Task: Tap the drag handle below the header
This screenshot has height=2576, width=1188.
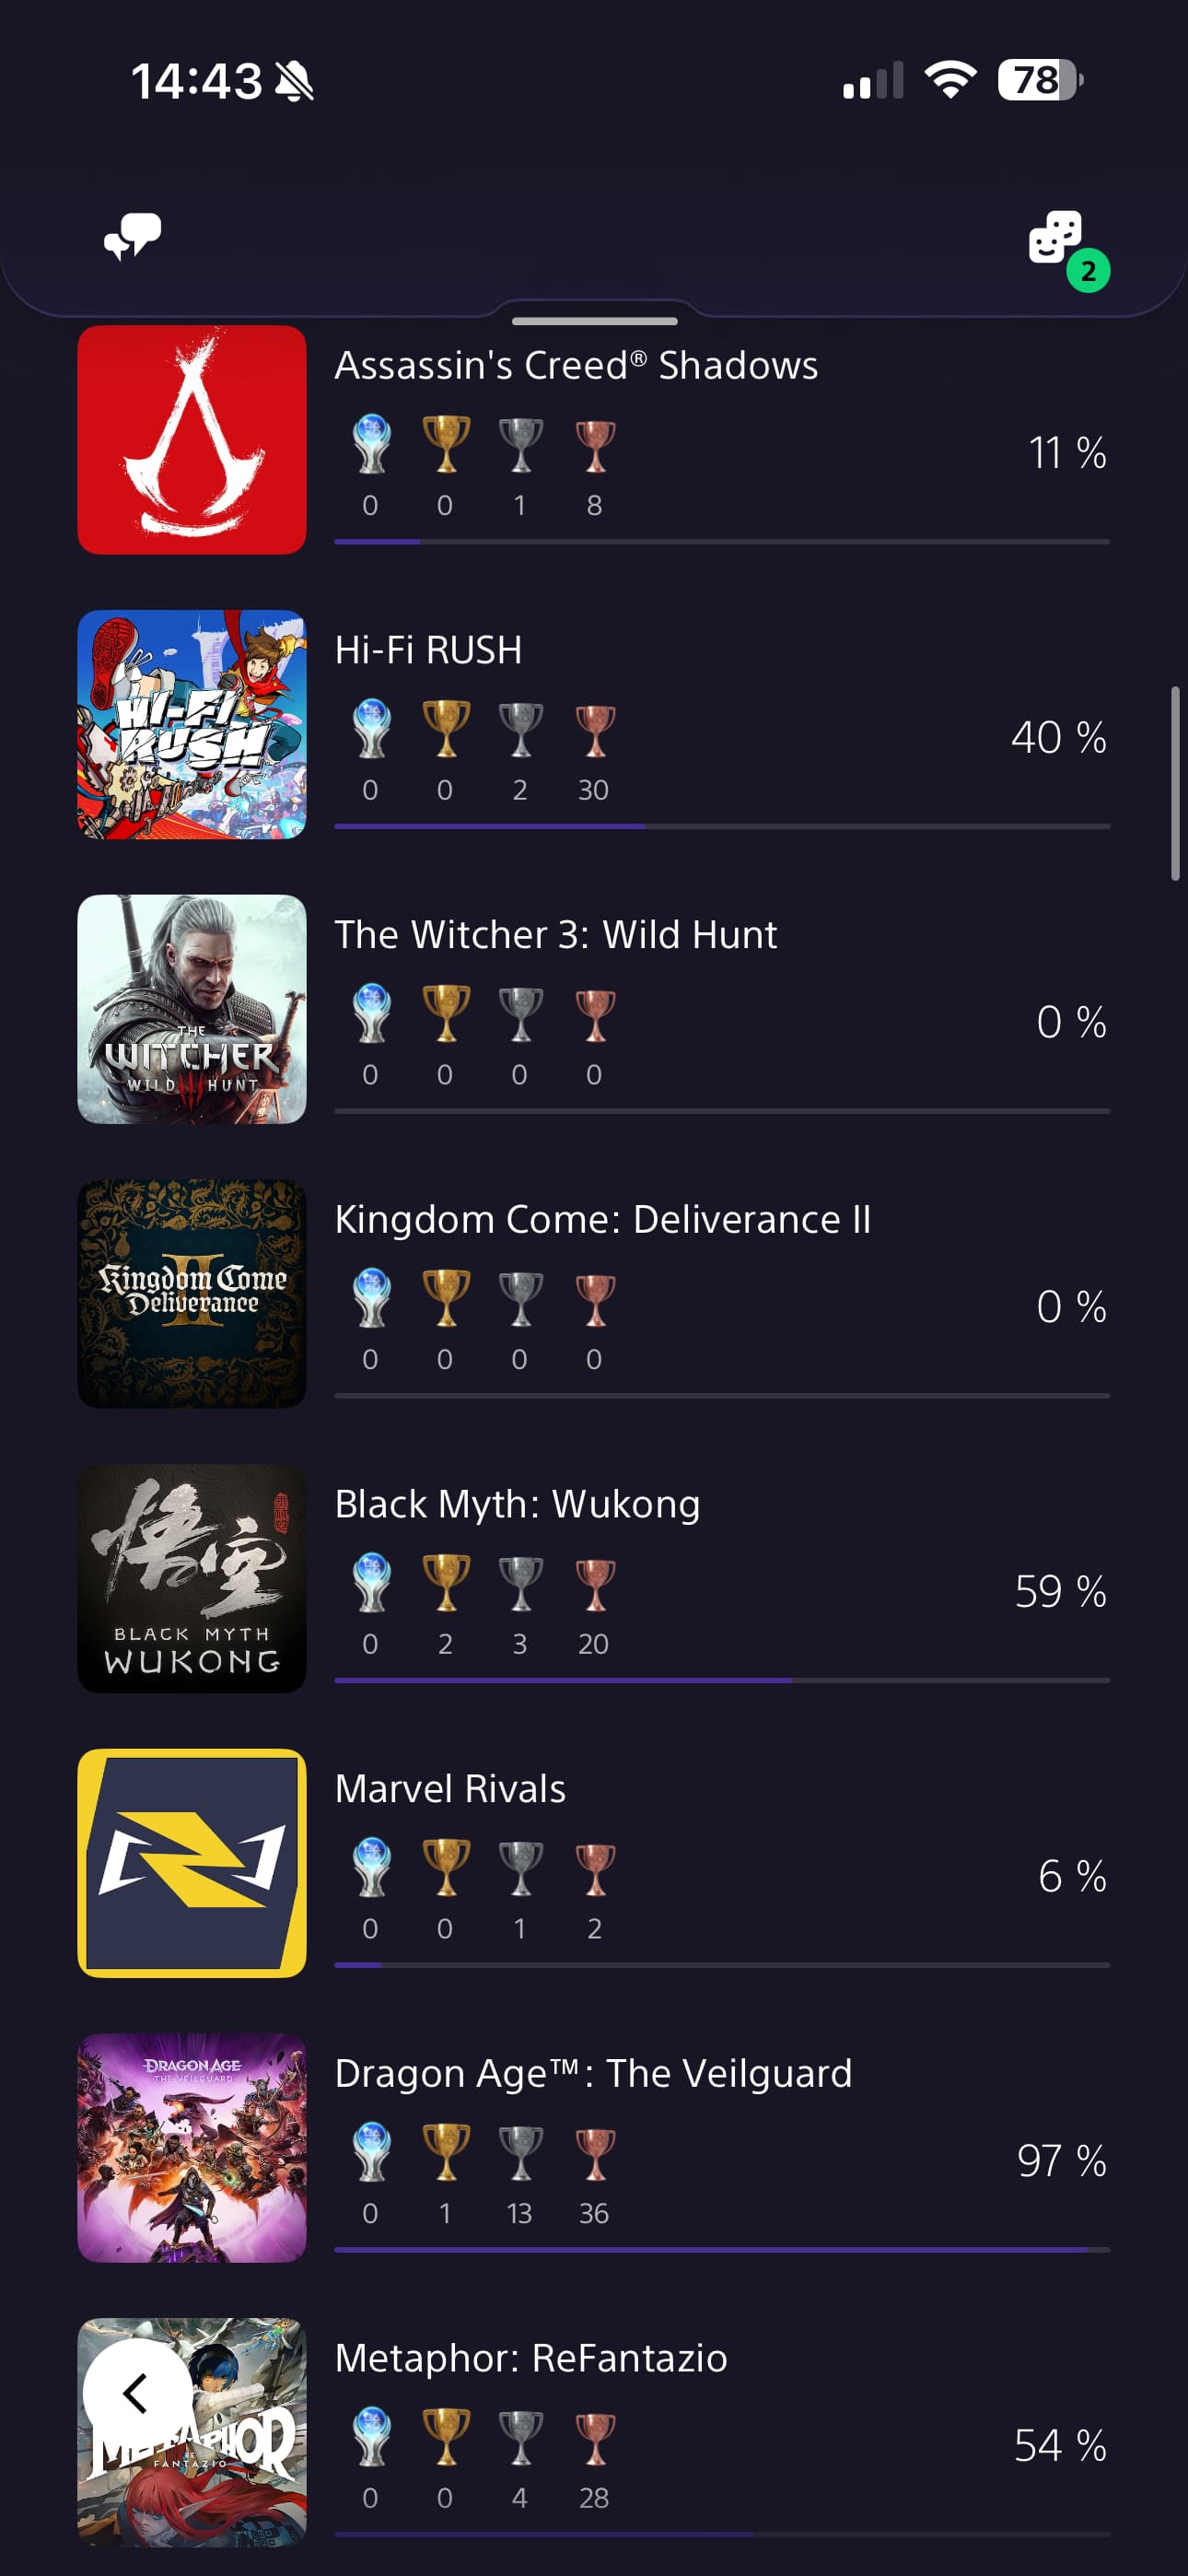Action: click(x=594, y=321)
